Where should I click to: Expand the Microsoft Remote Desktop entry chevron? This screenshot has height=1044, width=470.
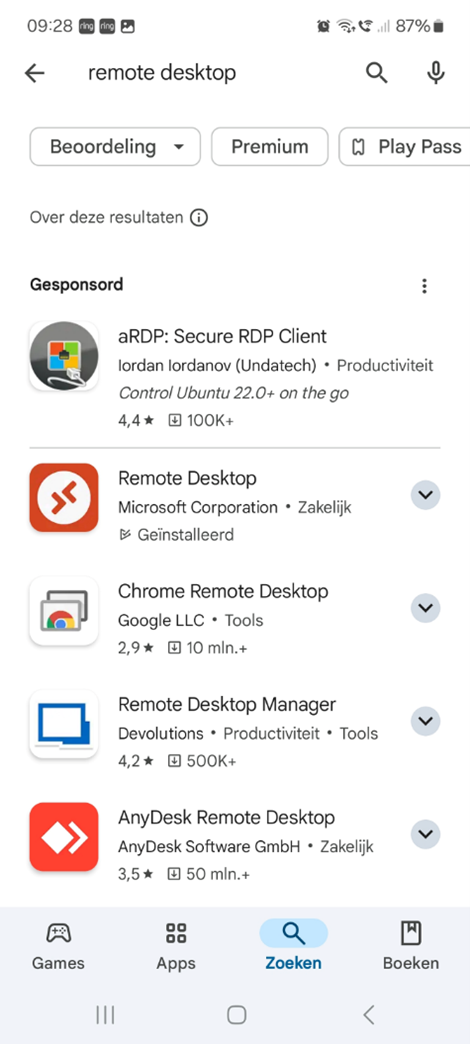[425, 495]
